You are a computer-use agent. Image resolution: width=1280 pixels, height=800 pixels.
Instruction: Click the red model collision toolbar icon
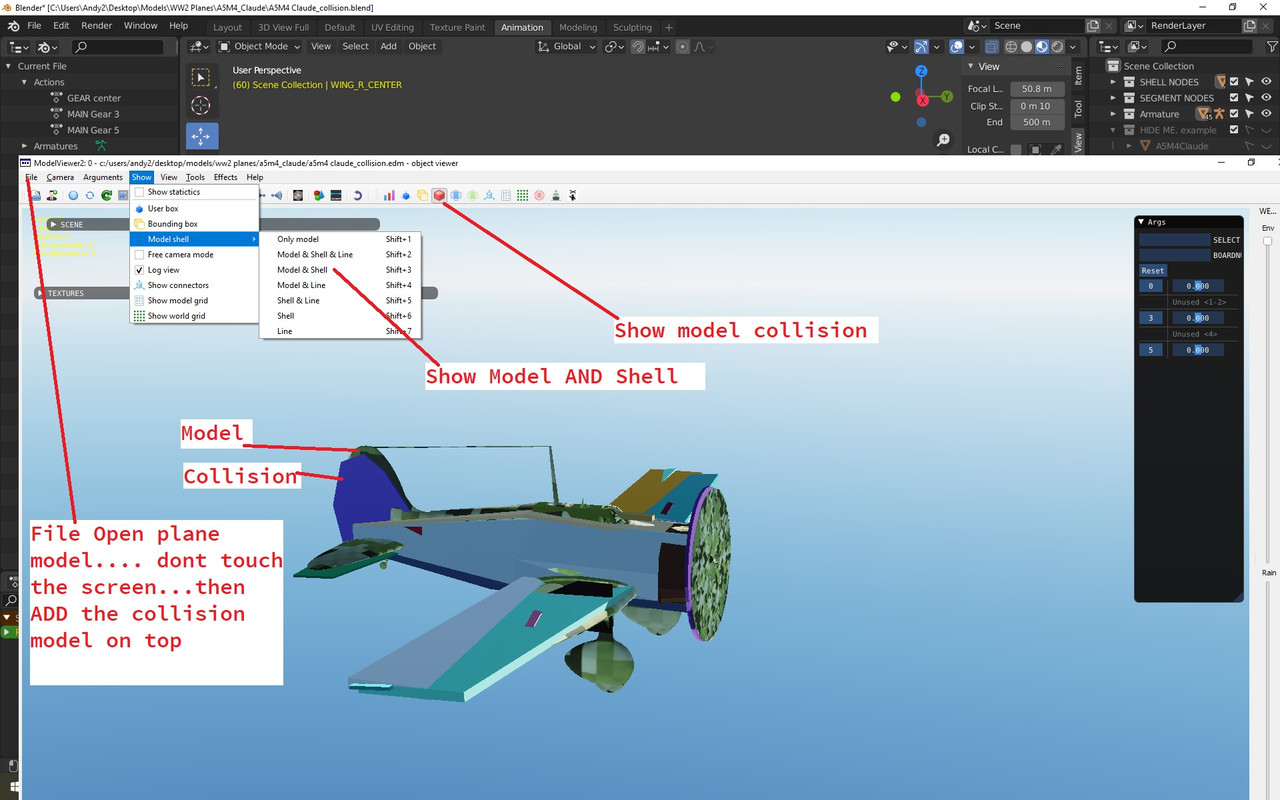point(440,196)
